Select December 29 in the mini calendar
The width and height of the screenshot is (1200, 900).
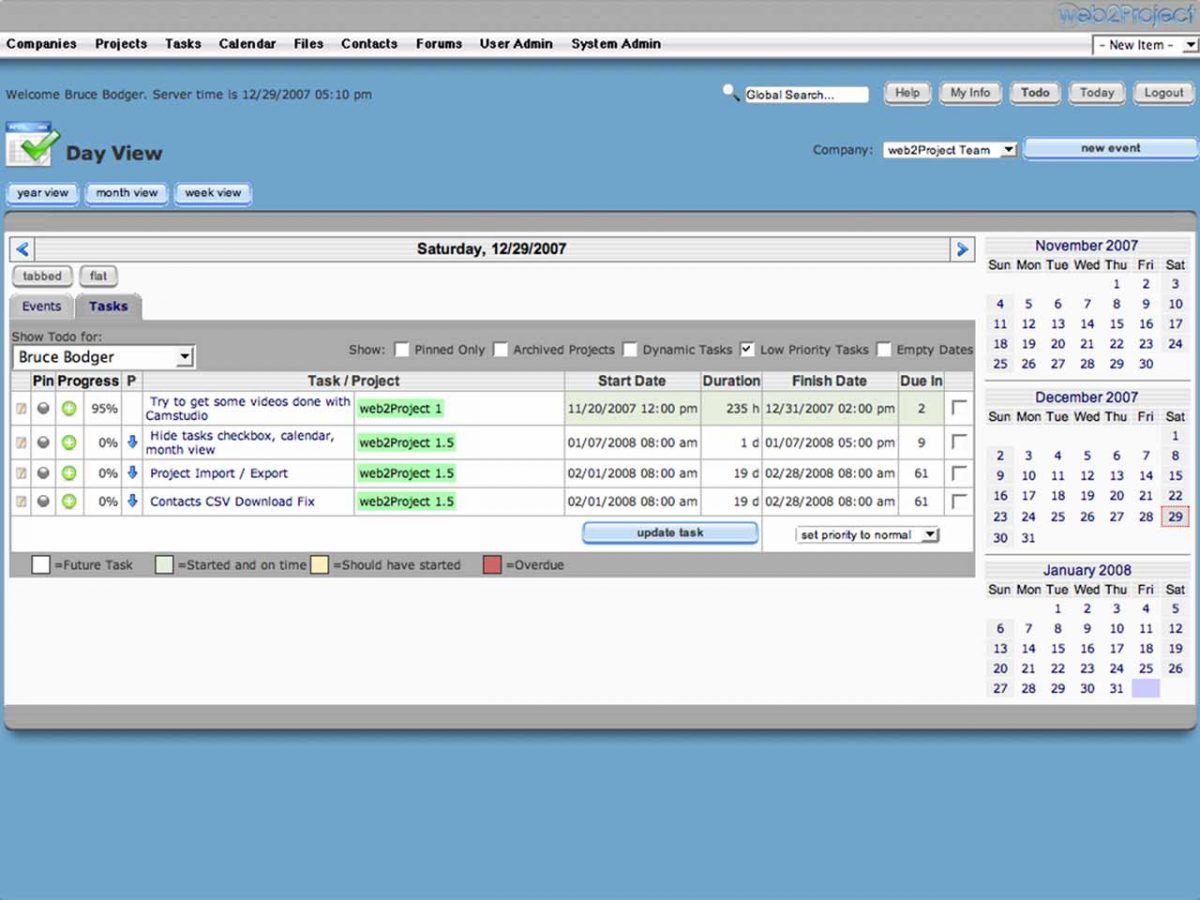1174,516
